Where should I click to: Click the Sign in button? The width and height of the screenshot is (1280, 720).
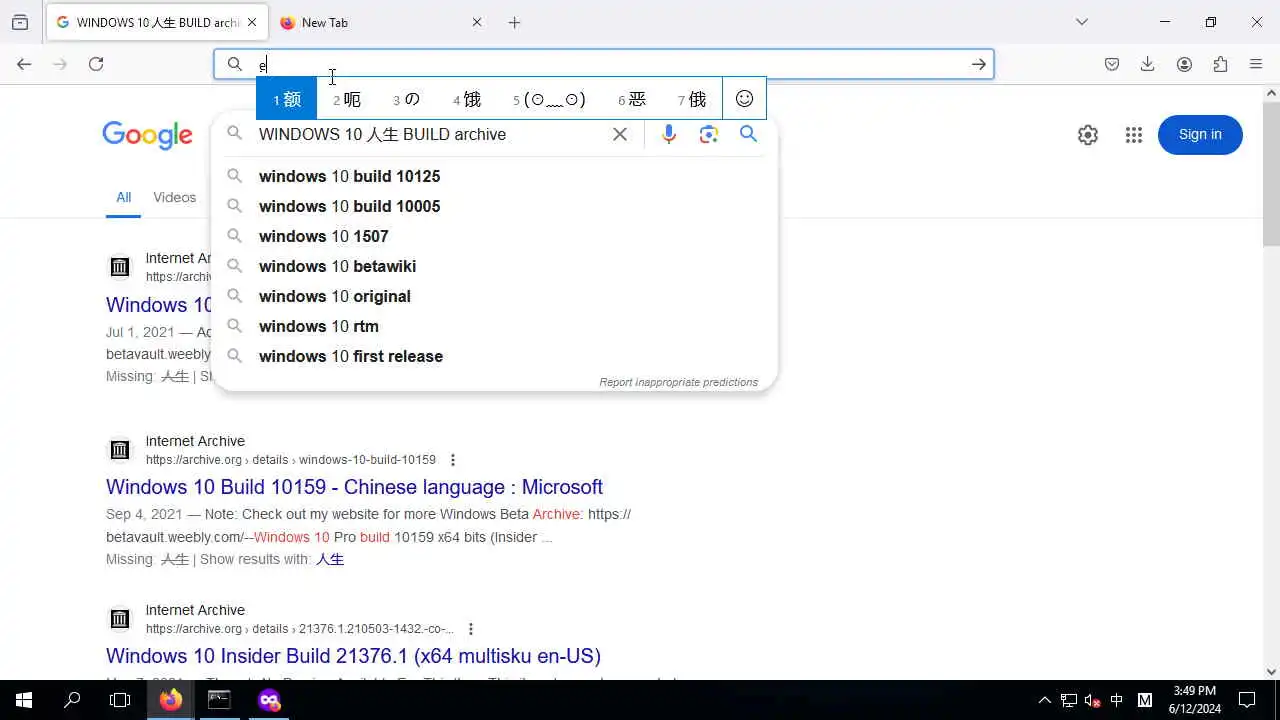click(1200, 135)
